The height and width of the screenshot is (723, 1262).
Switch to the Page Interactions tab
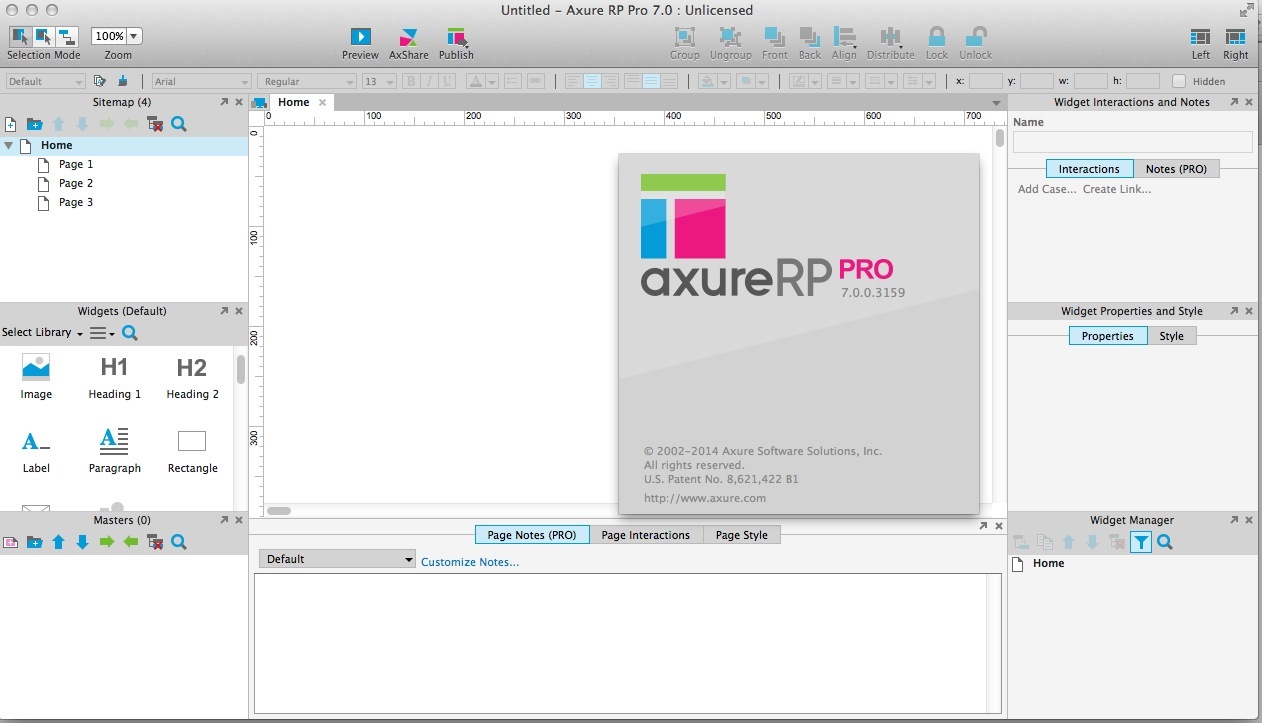pos(645,535)
